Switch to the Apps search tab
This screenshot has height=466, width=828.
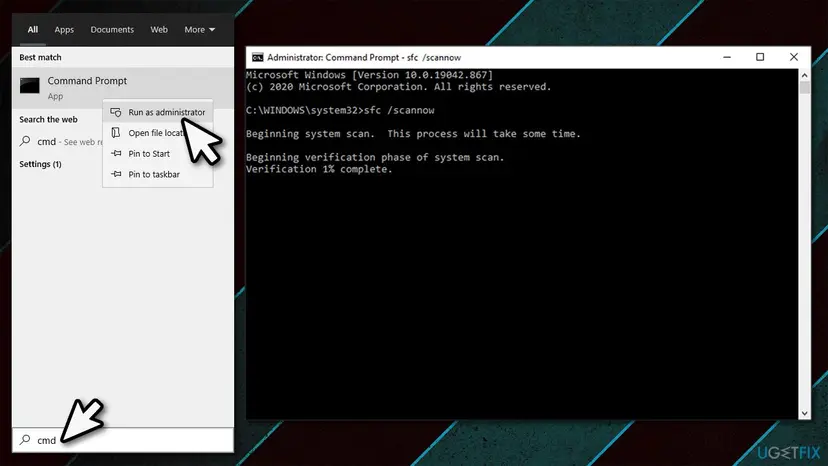coord(64,30)
